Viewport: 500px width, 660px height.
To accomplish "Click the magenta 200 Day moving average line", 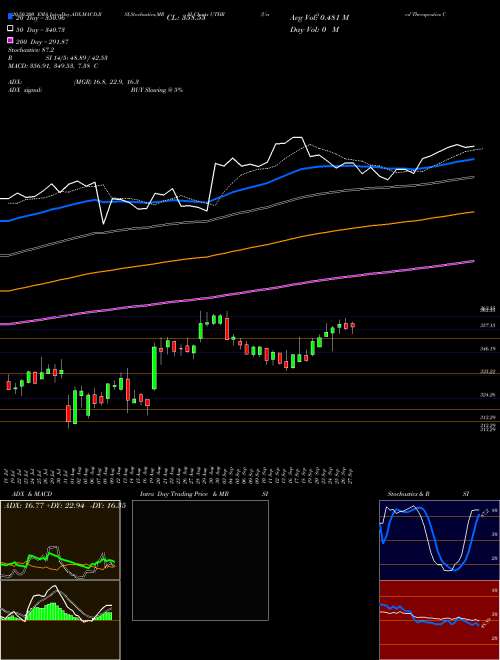I will point(236,295).
